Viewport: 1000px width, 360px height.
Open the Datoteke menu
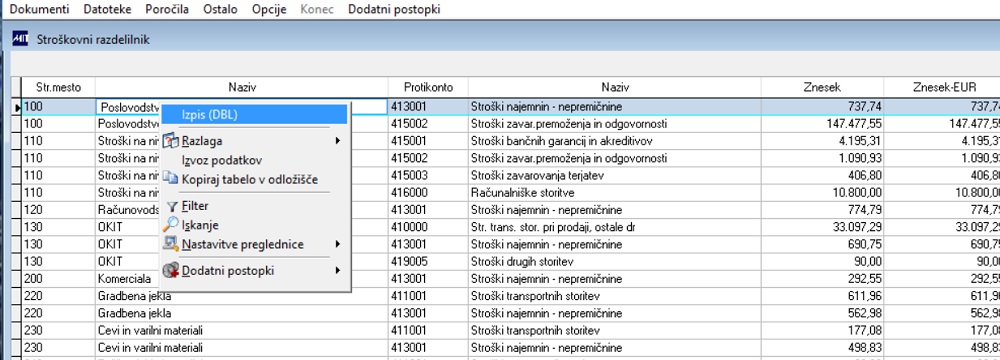tap(107, 10)
